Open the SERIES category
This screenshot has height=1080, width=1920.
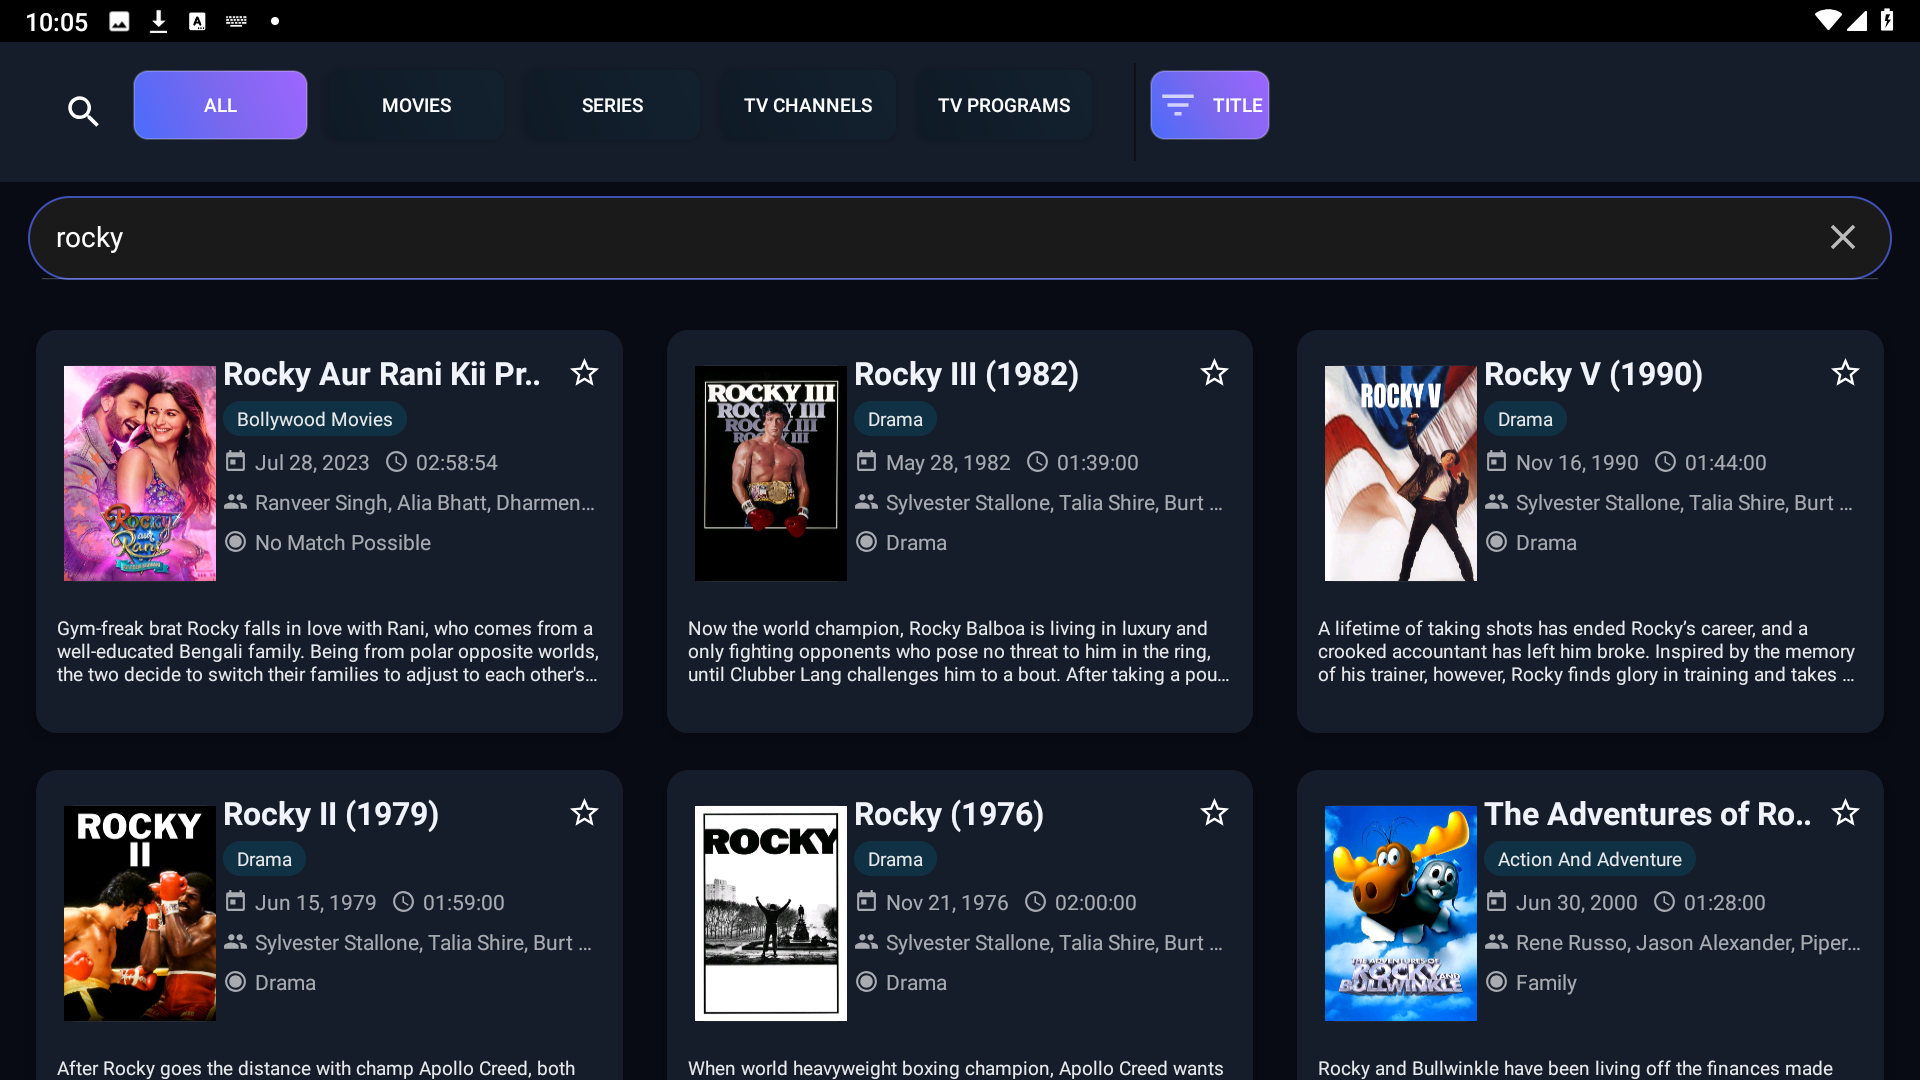611,104
